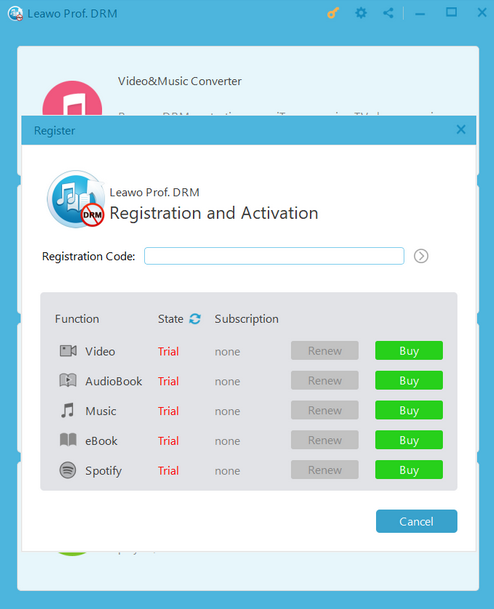Click the Leawo Prof. DRM logo in dialog

pos(76,199)
